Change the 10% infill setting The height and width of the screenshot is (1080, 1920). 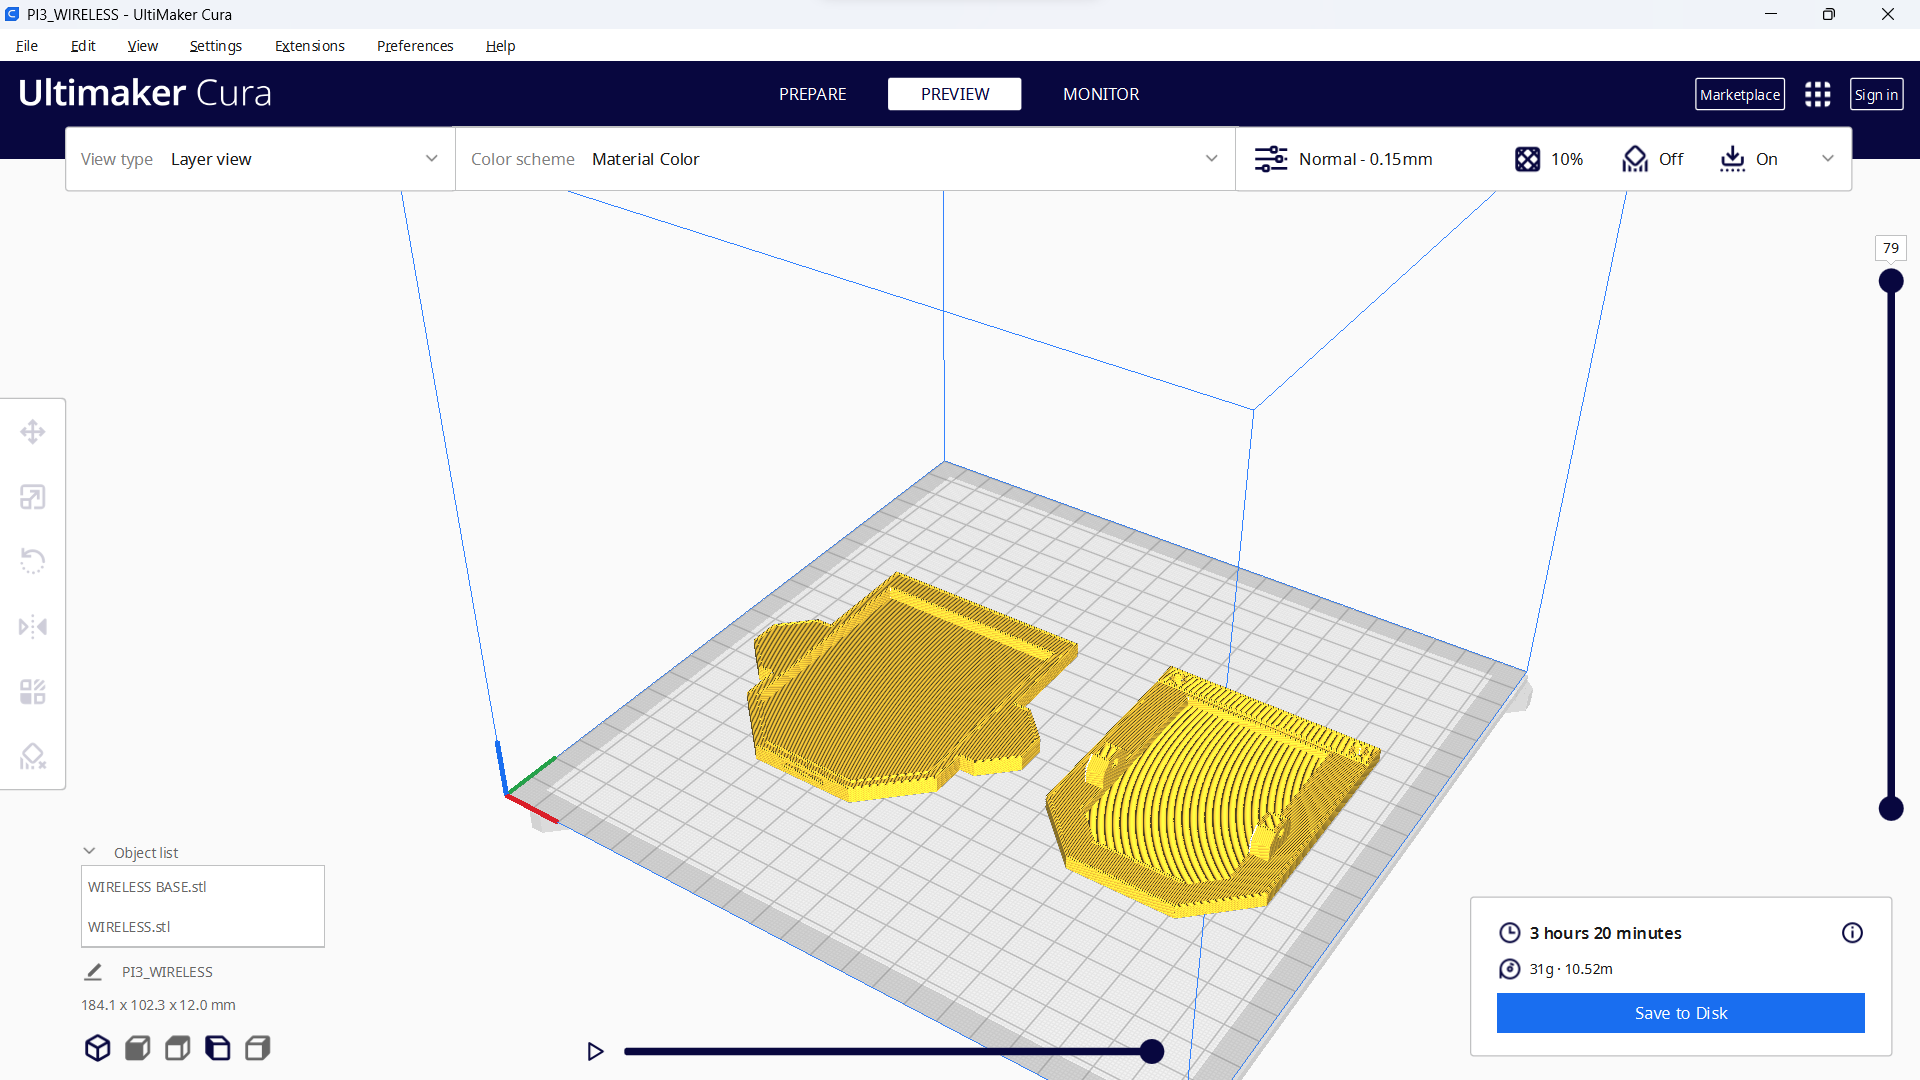pos(1548,158)
